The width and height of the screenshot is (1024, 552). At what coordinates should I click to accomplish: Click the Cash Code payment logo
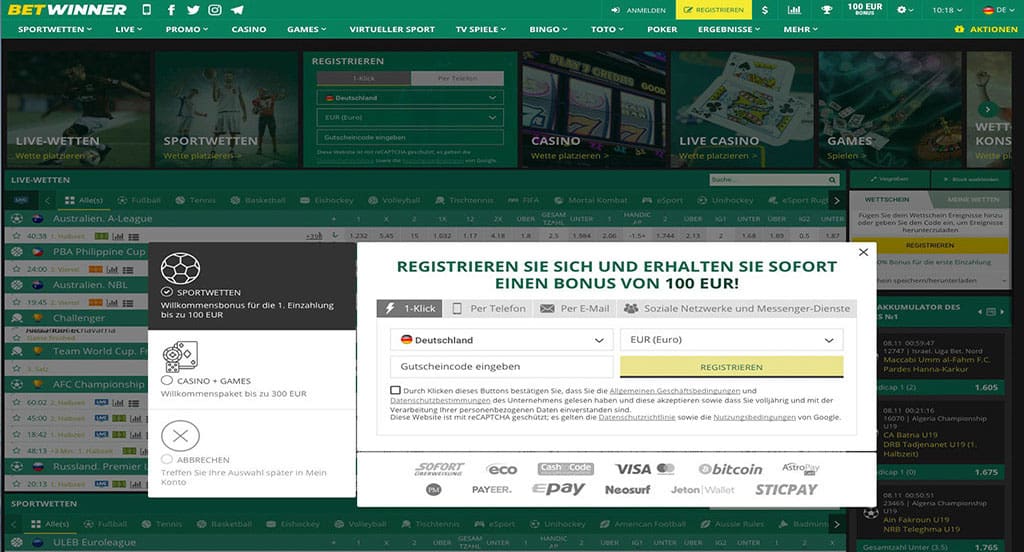[x=566, y=468]
